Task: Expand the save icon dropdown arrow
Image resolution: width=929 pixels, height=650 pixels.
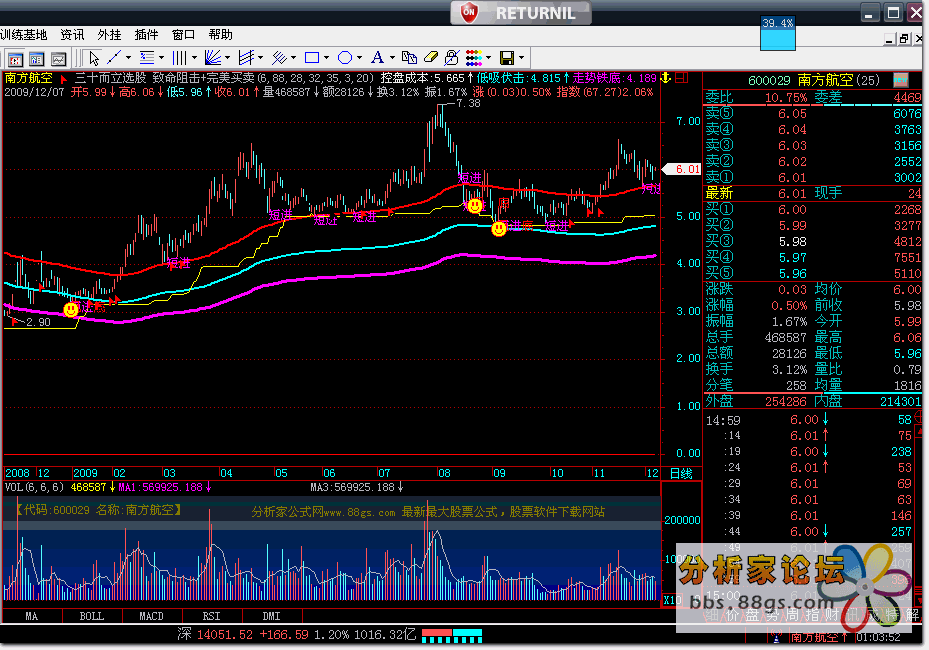Action: [x=521, y=58]
